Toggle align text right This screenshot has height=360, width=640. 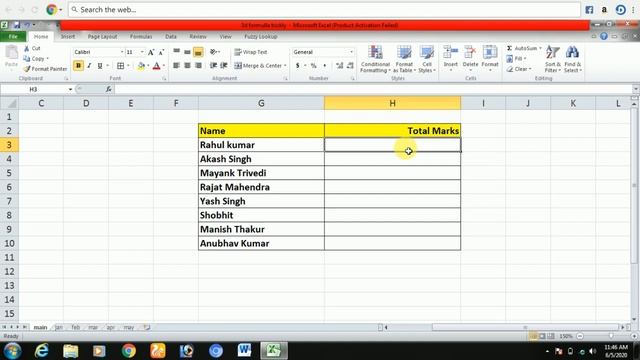(x=198, y=66)
